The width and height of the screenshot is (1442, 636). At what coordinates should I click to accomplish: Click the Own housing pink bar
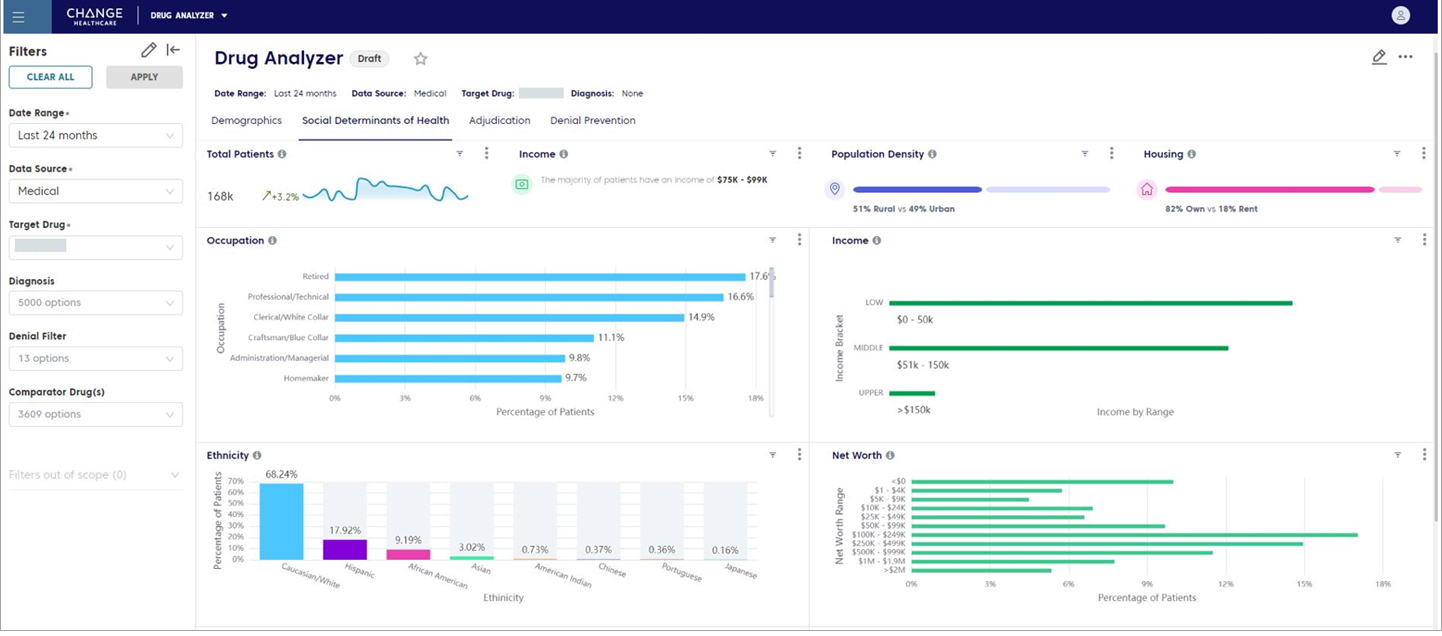coord(1270,189)
